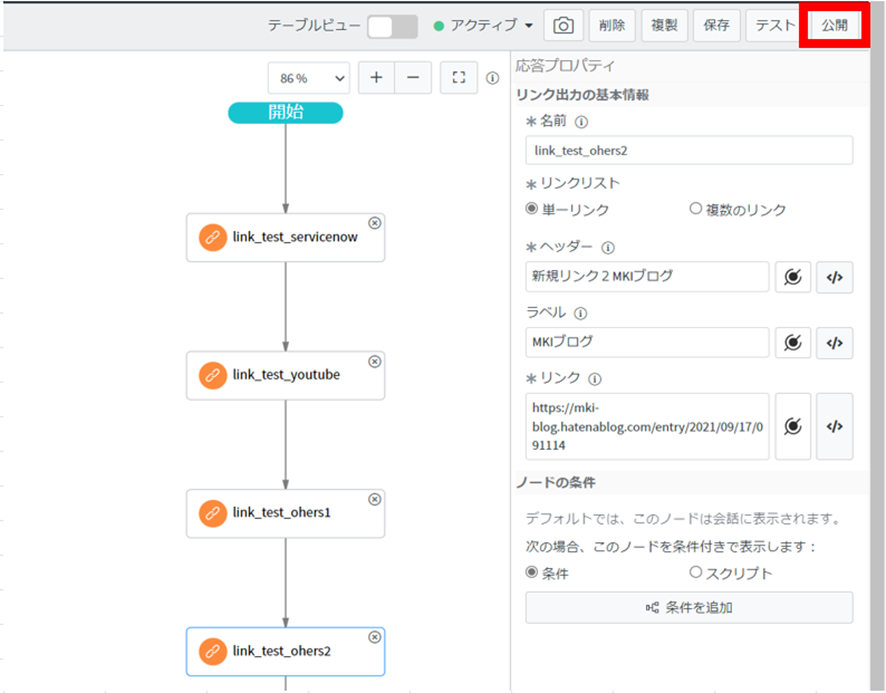
Task: Open the 86 % zoom level dropdown
Action: point(309,77)
